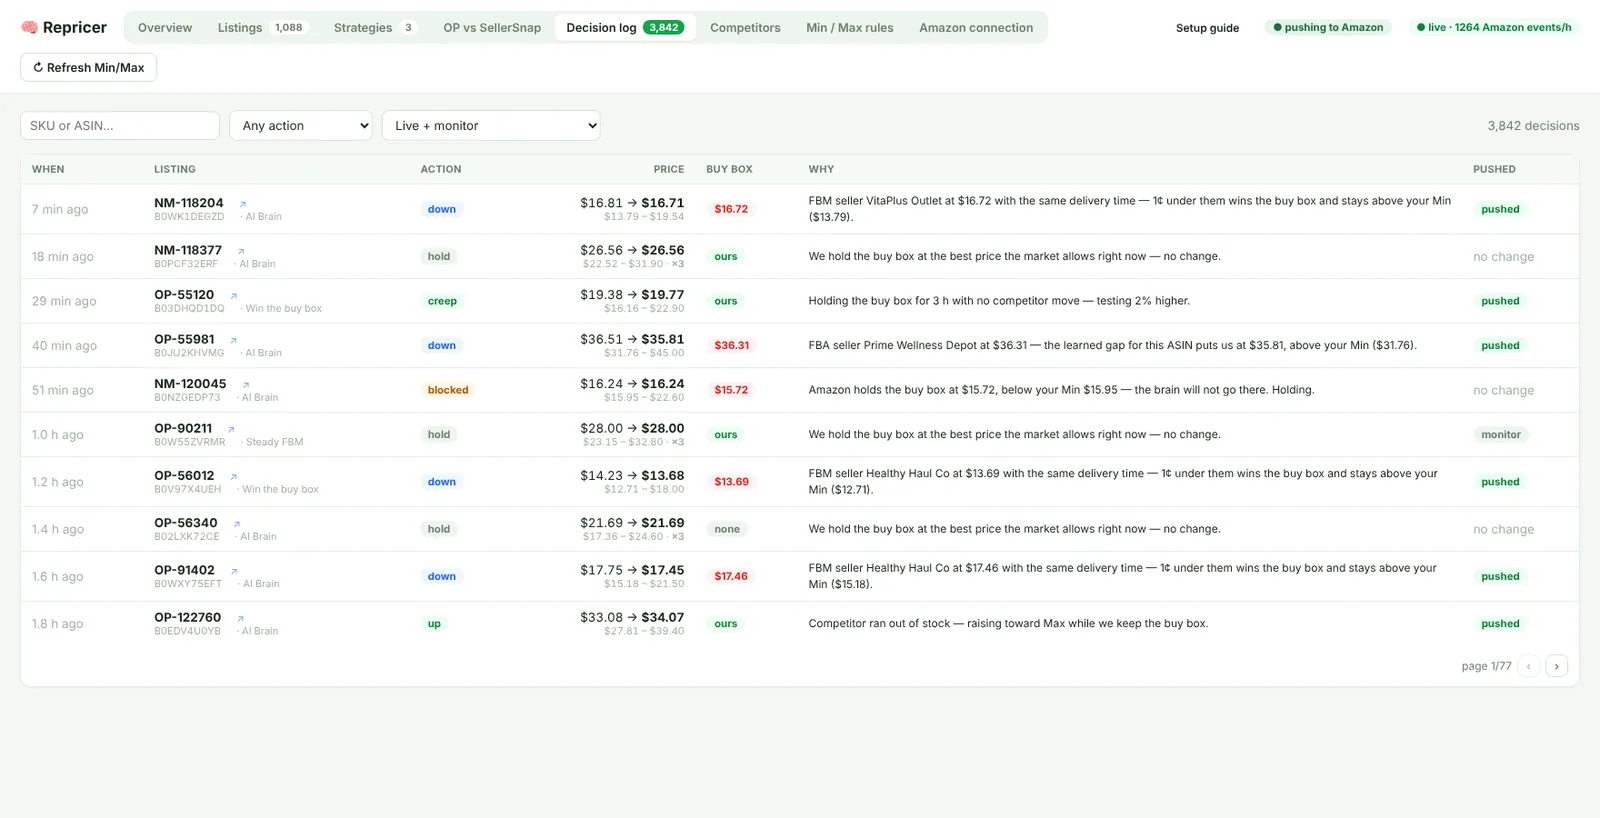
Task: Click the Refresh Min/Max button
Action: point(89,67)
